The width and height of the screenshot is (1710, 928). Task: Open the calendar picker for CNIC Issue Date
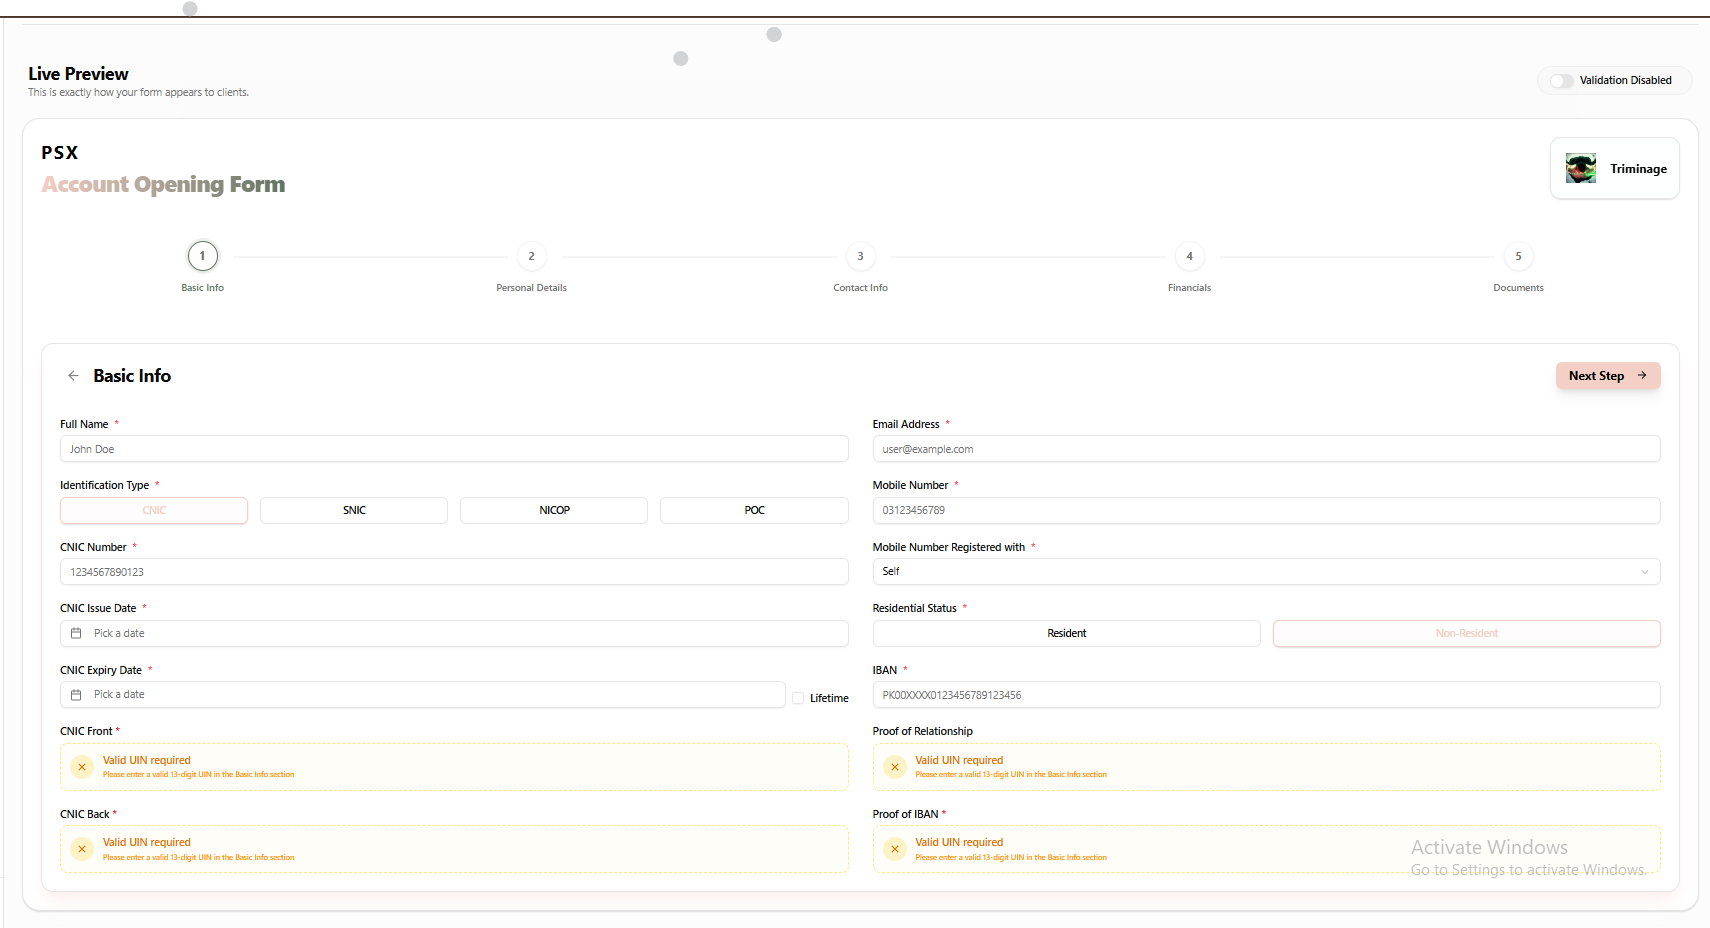coord(76,633)
